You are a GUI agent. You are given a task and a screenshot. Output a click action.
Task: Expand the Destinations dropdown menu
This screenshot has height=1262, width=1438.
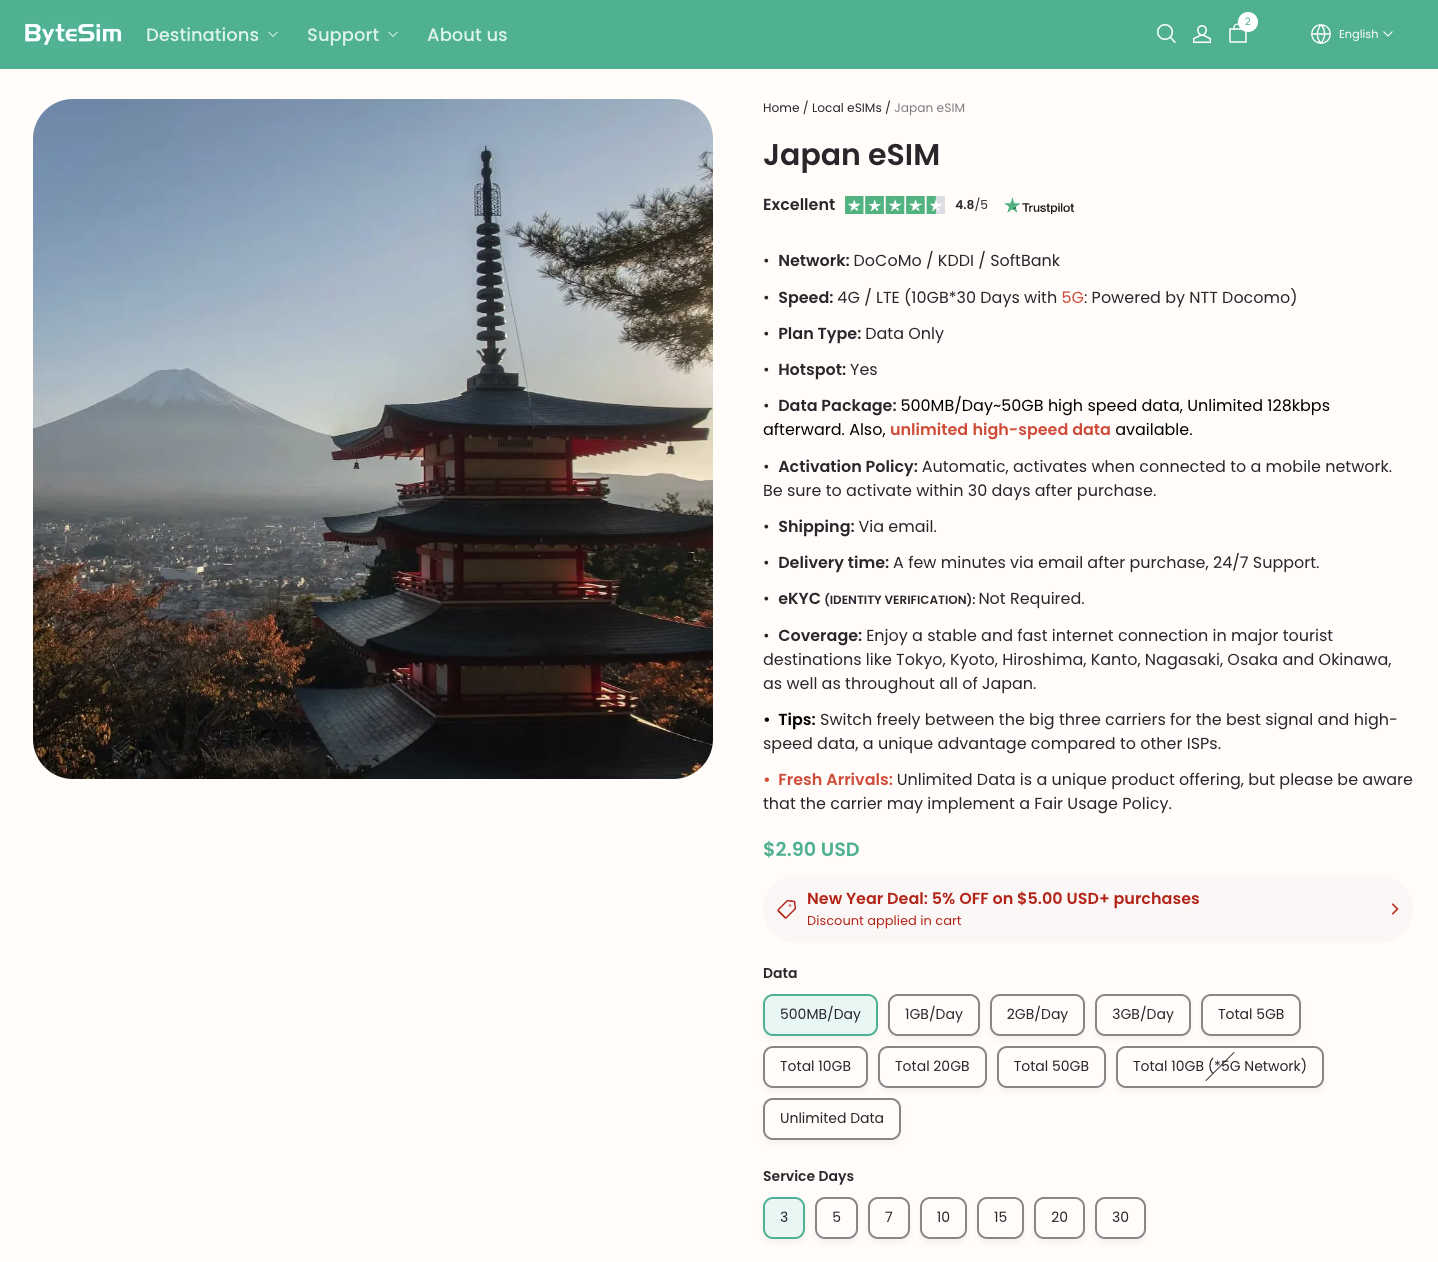point(212,35)
